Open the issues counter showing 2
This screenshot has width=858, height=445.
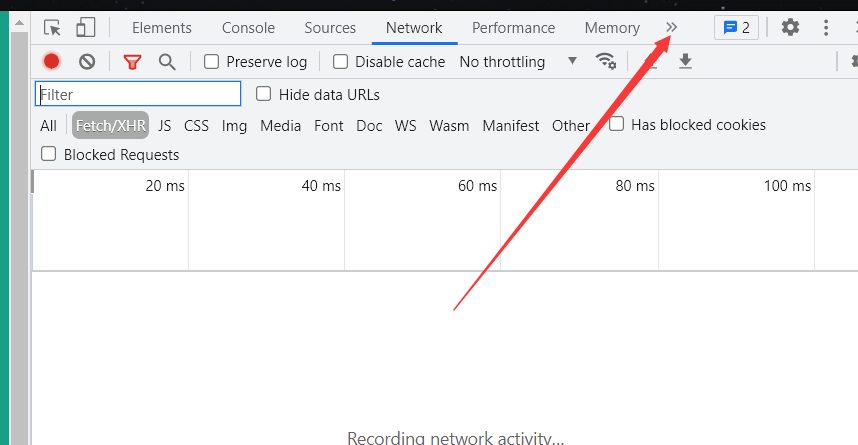pos(737,27)
